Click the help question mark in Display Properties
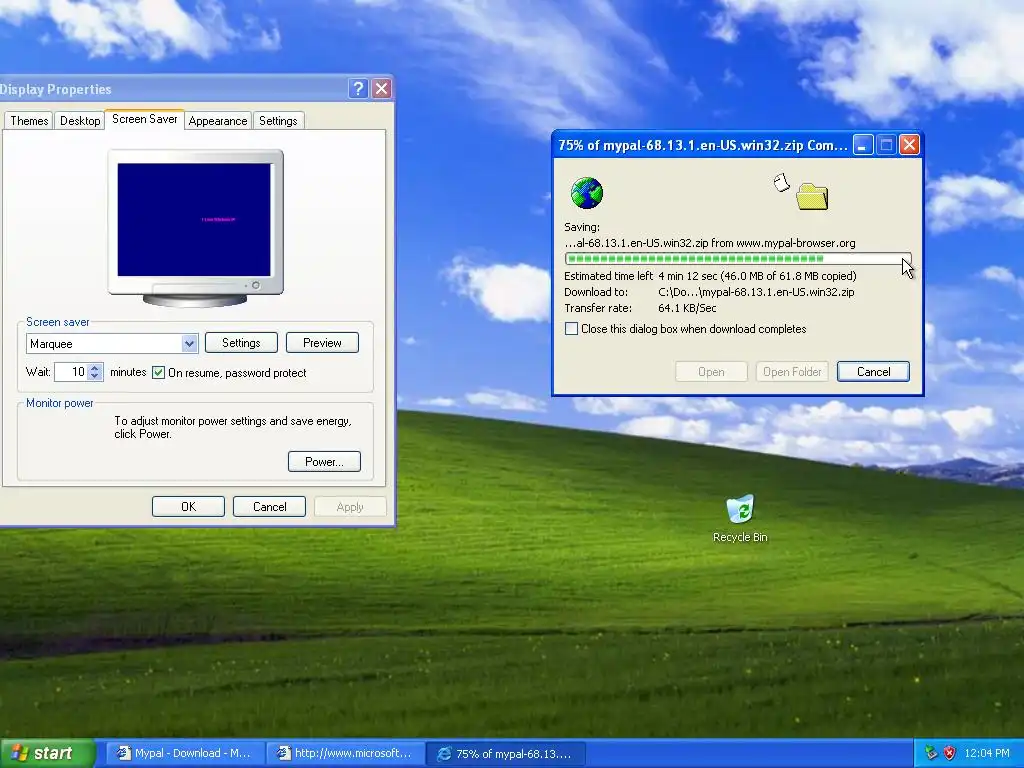This screenshot has width=1024, height=768. tap(358, 88)
